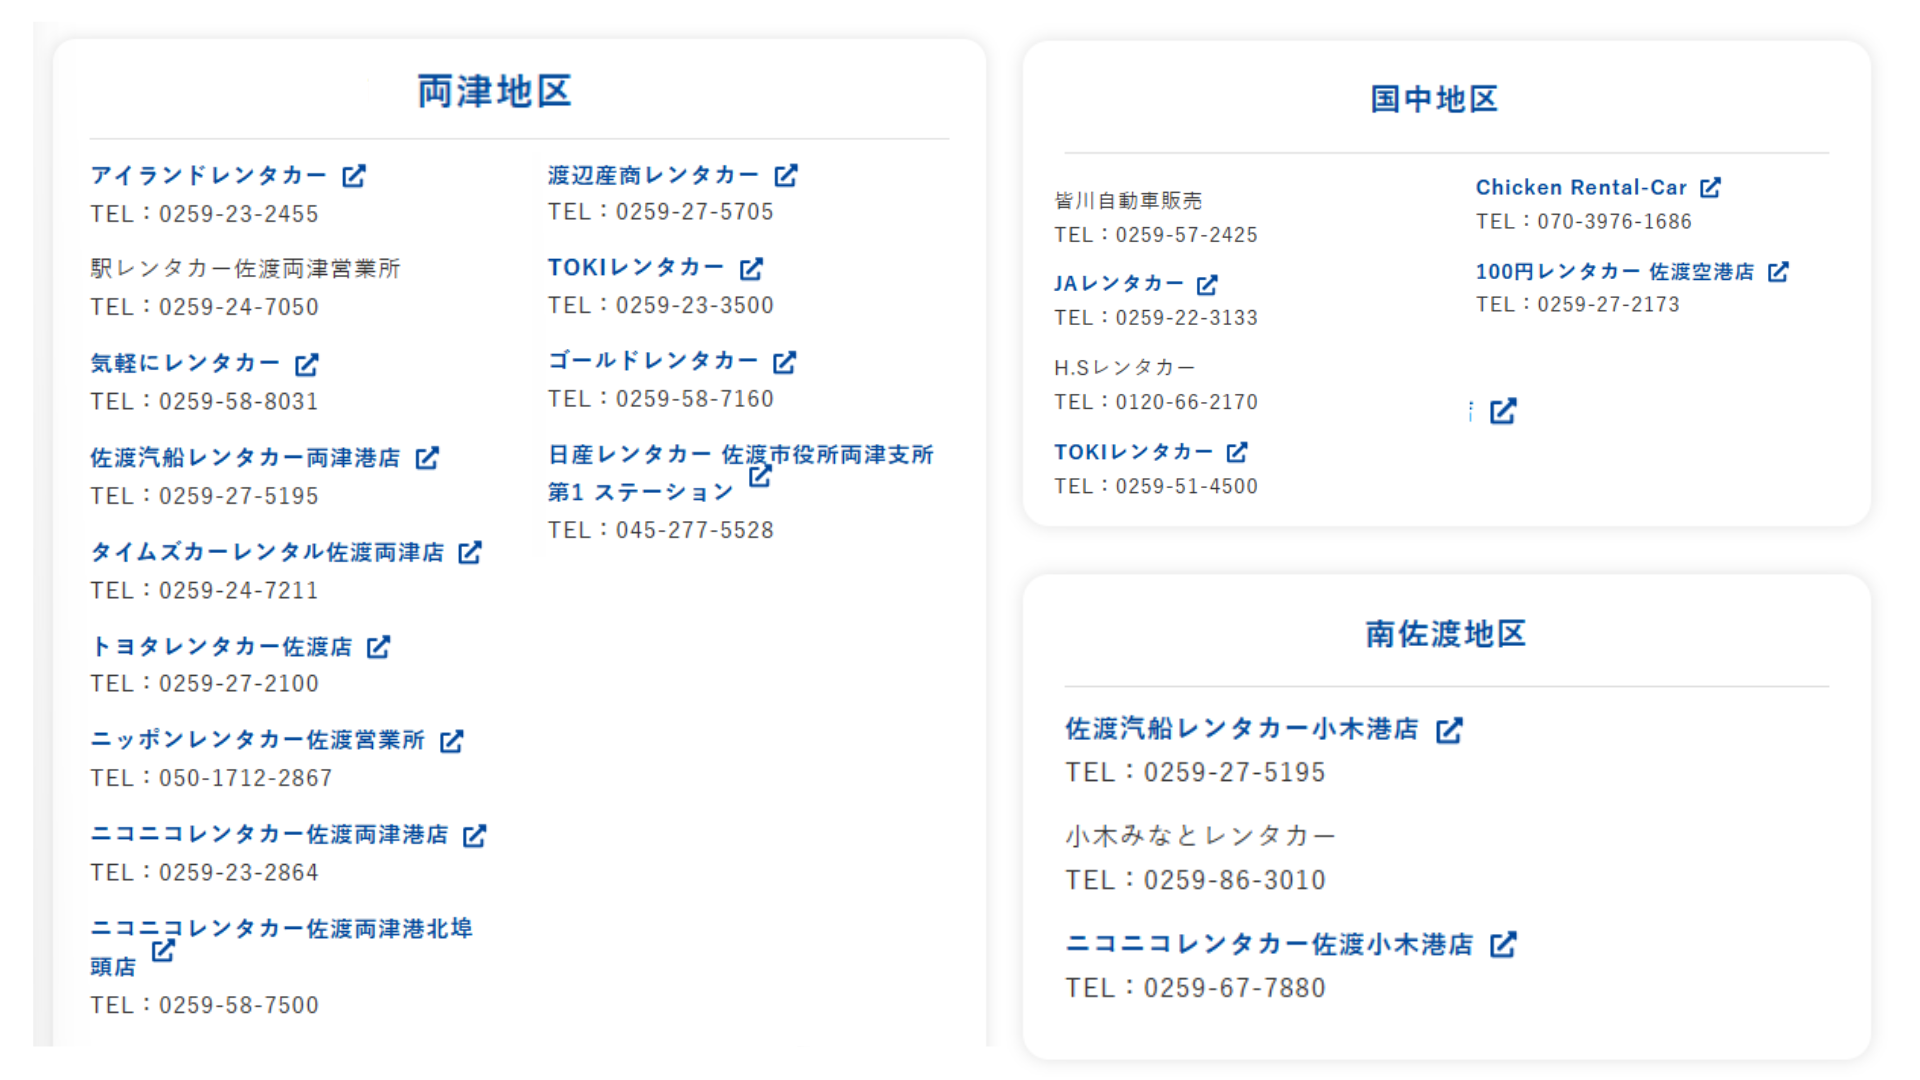Click external link icon beside トヨタレンタカー佐渡店

click(378, 648)
